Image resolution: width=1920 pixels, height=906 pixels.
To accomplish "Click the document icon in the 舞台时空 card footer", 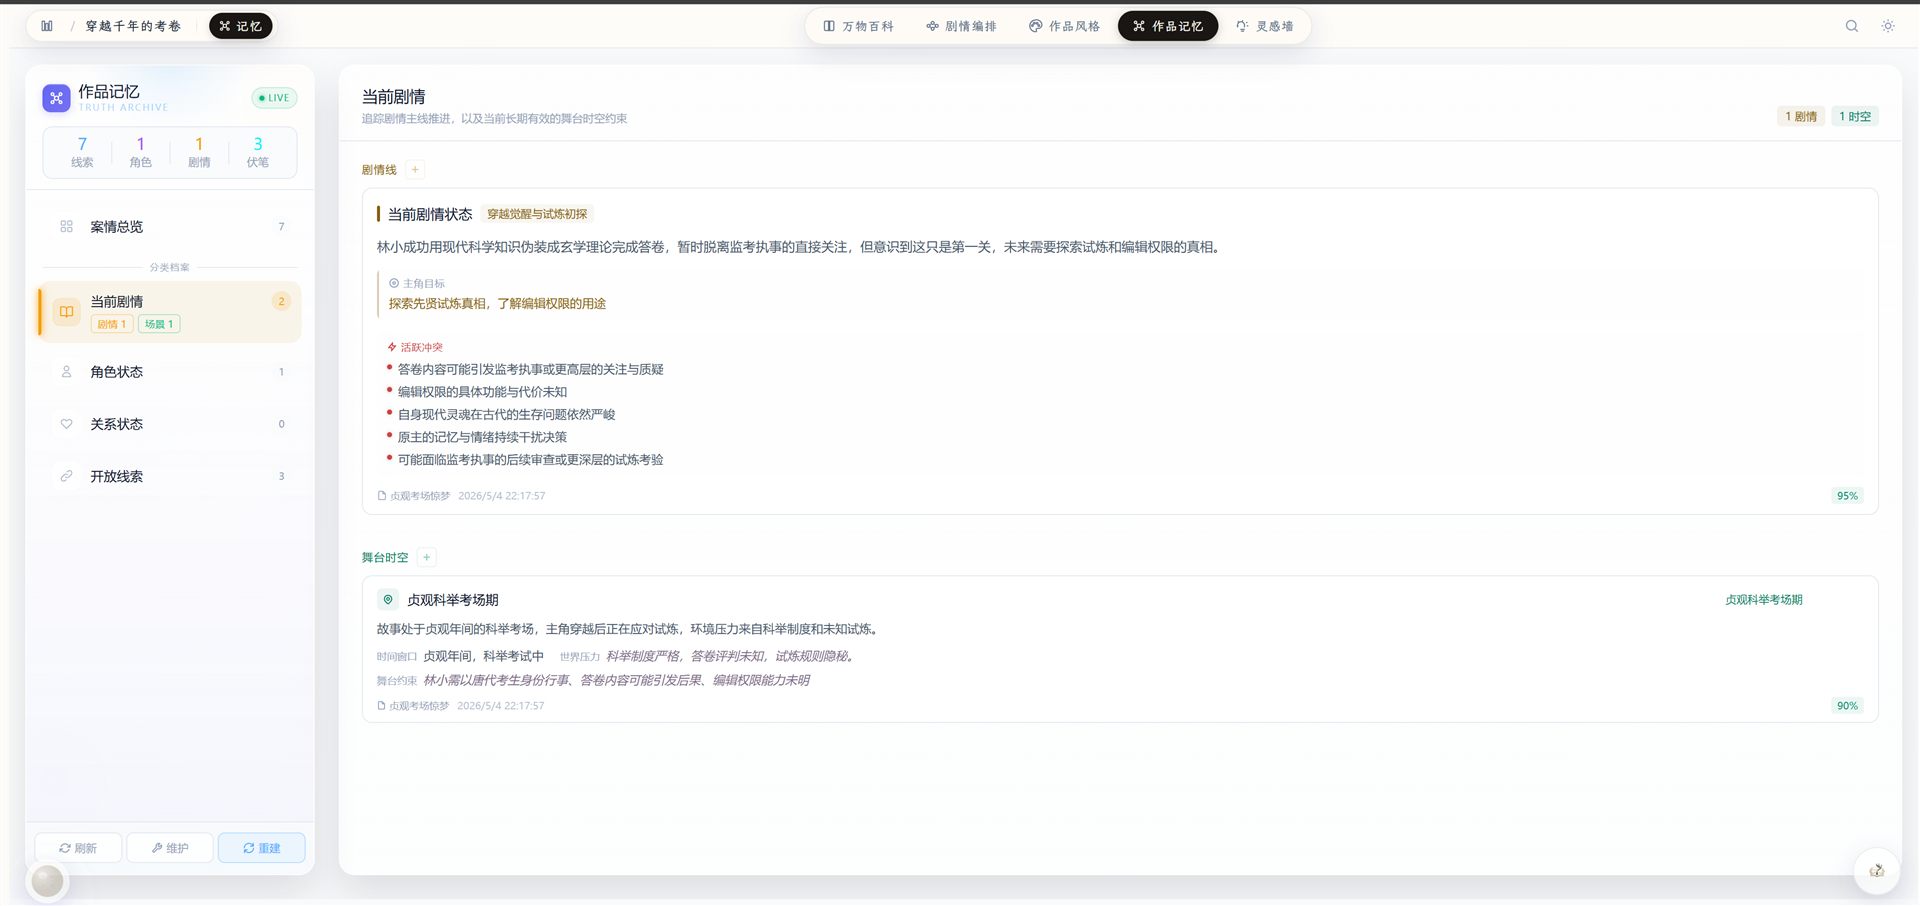I will (381, 706).
